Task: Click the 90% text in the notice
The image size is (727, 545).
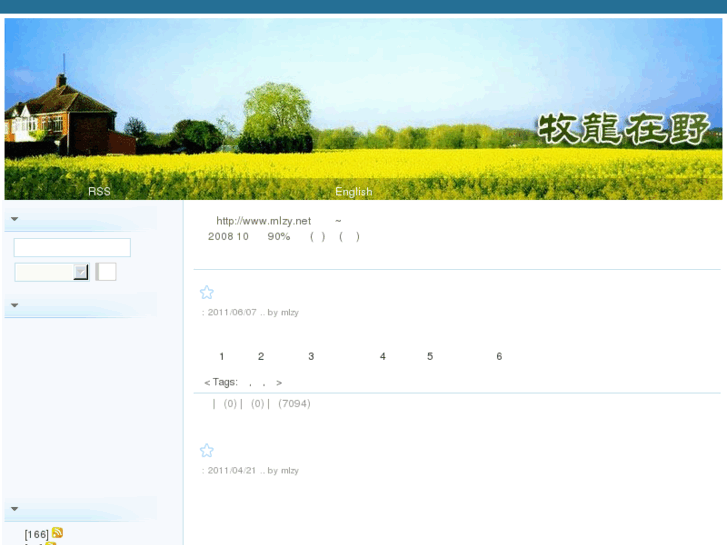Action: tap(279, 237)
